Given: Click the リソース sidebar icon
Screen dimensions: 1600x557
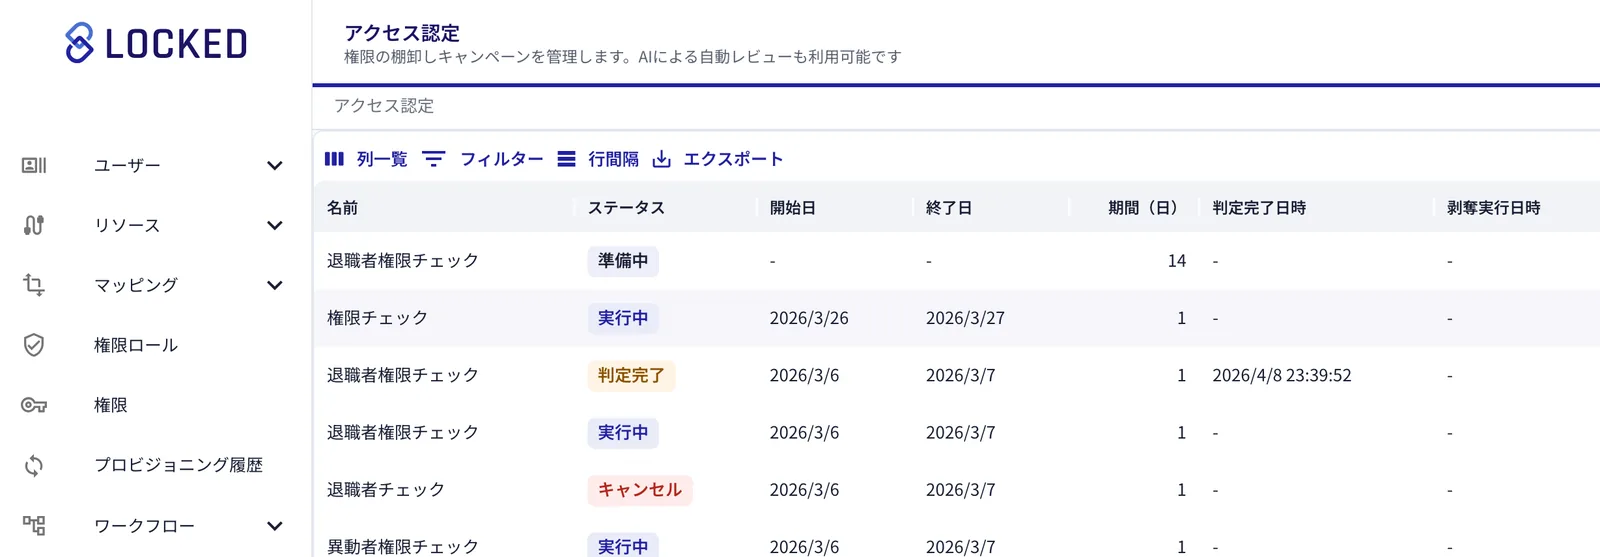Looking at the screenshot, I should 34,225.
